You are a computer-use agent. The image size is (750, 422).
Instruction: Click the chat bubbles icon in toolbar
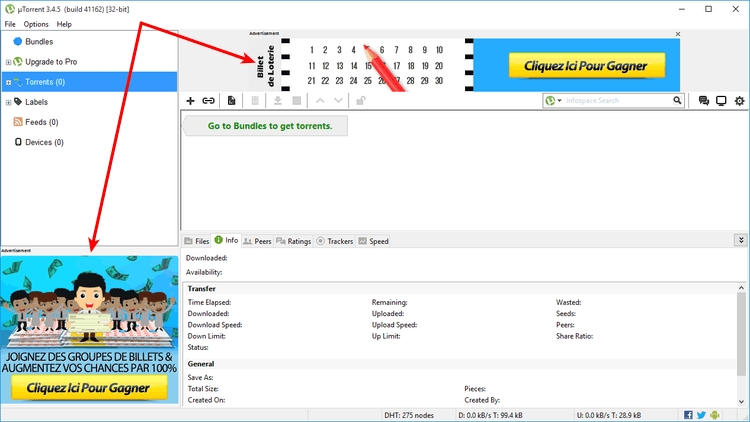pos(704,101)
